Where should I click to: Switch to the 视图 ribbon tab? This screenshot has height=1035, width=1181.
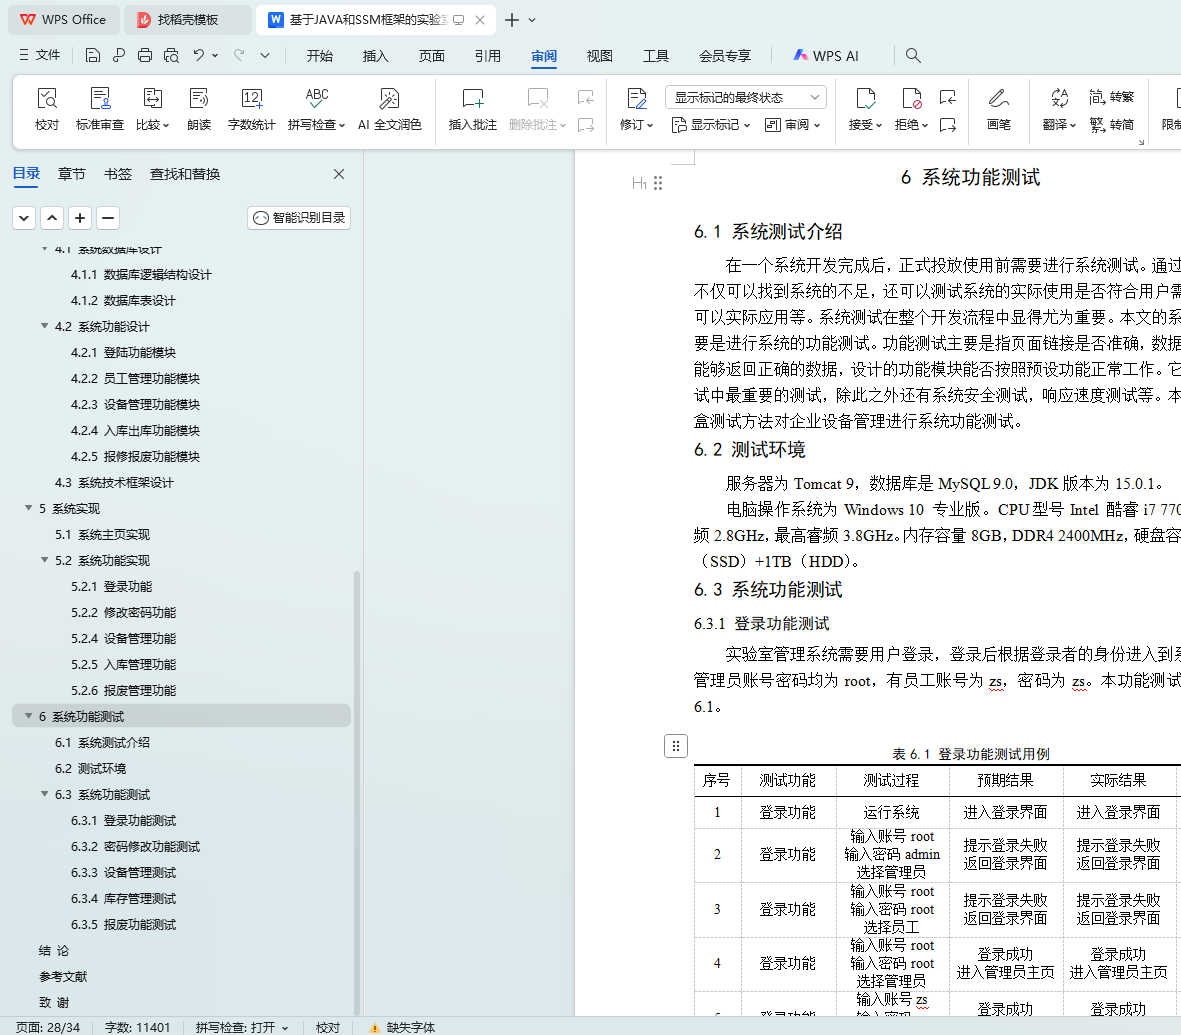click(x=600, y=56)
